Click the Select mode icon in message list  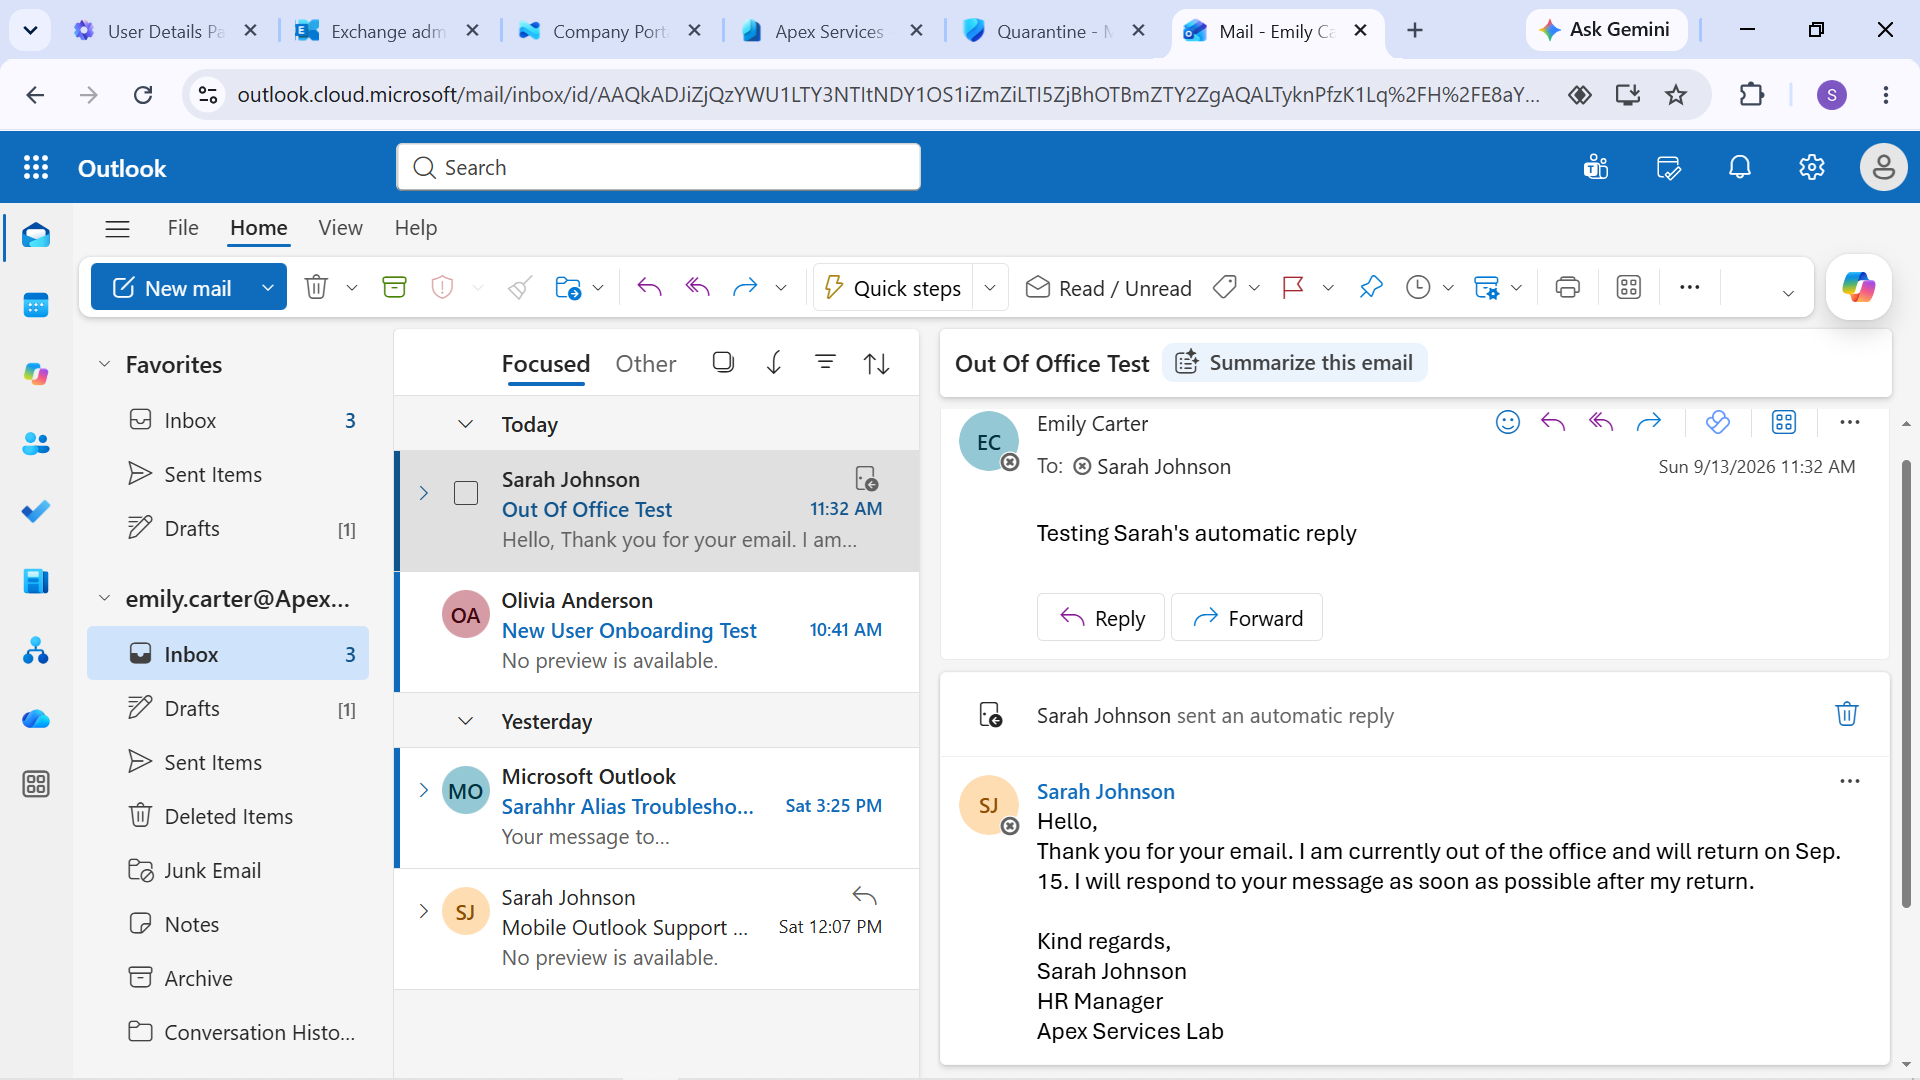tap(723, 362)
